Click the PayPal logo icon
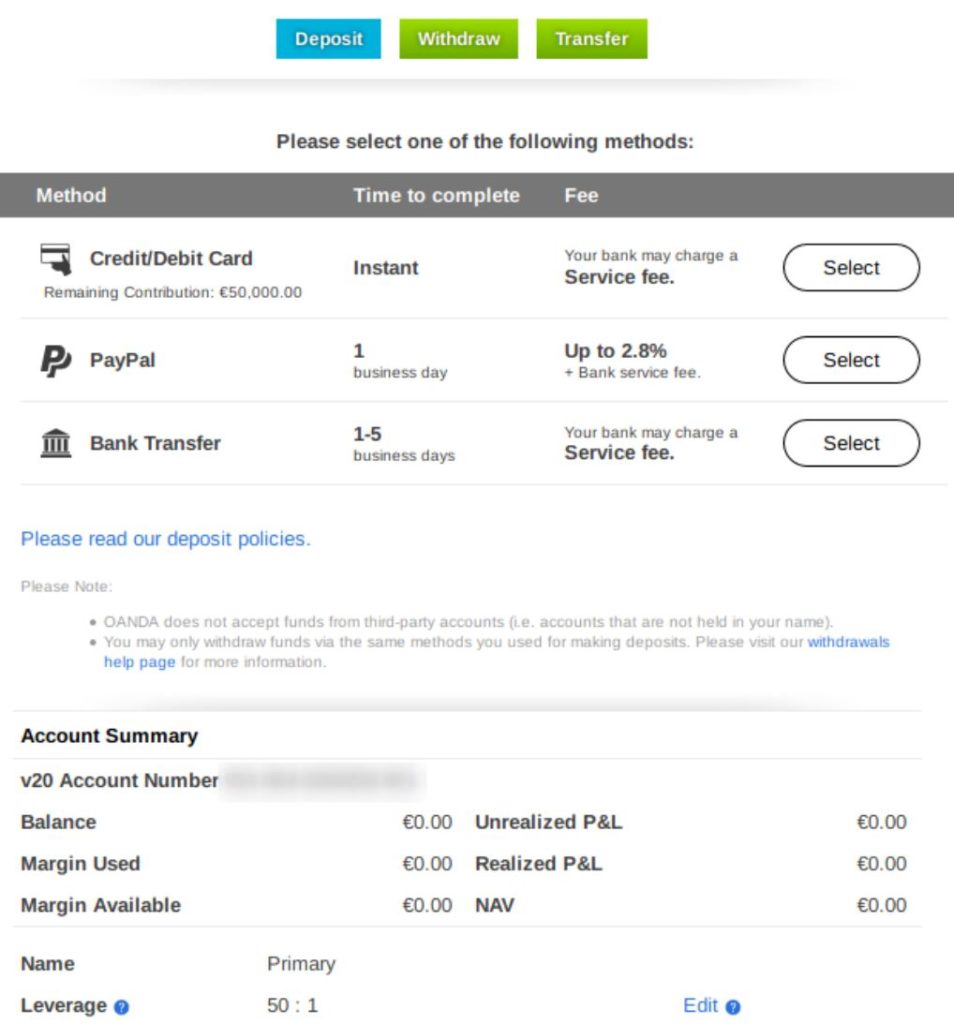Viewport: 954px width, 1024px height. click(57, 360)
